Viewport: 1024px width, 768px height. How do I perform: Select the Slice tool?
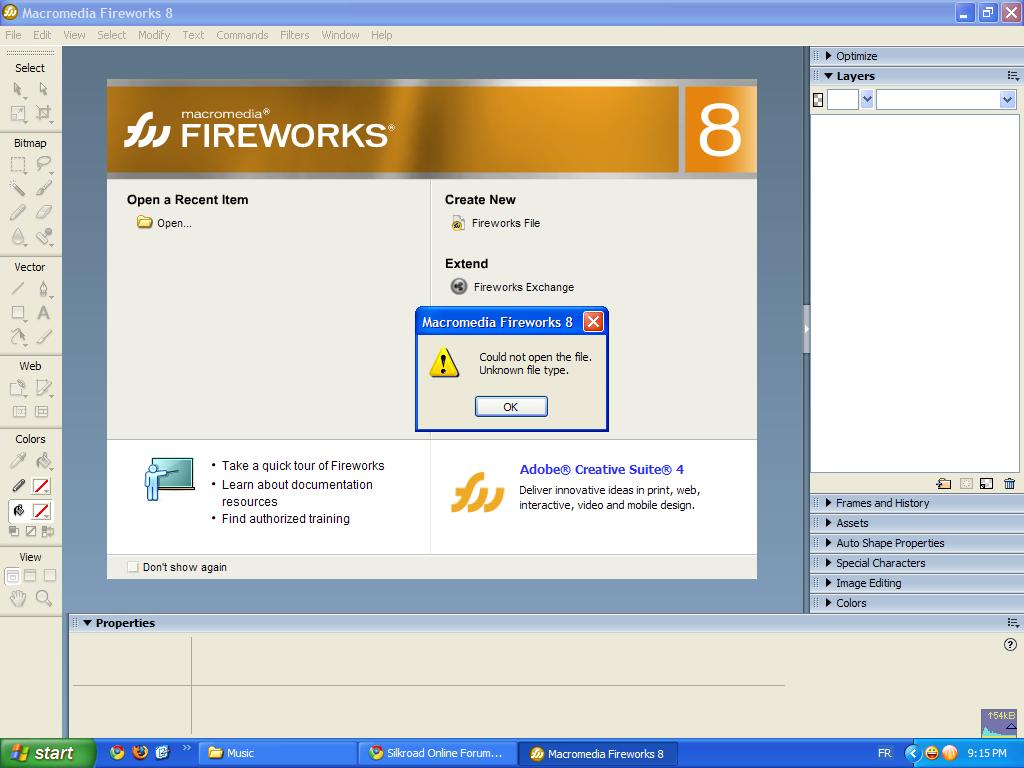tap(43, 388)
